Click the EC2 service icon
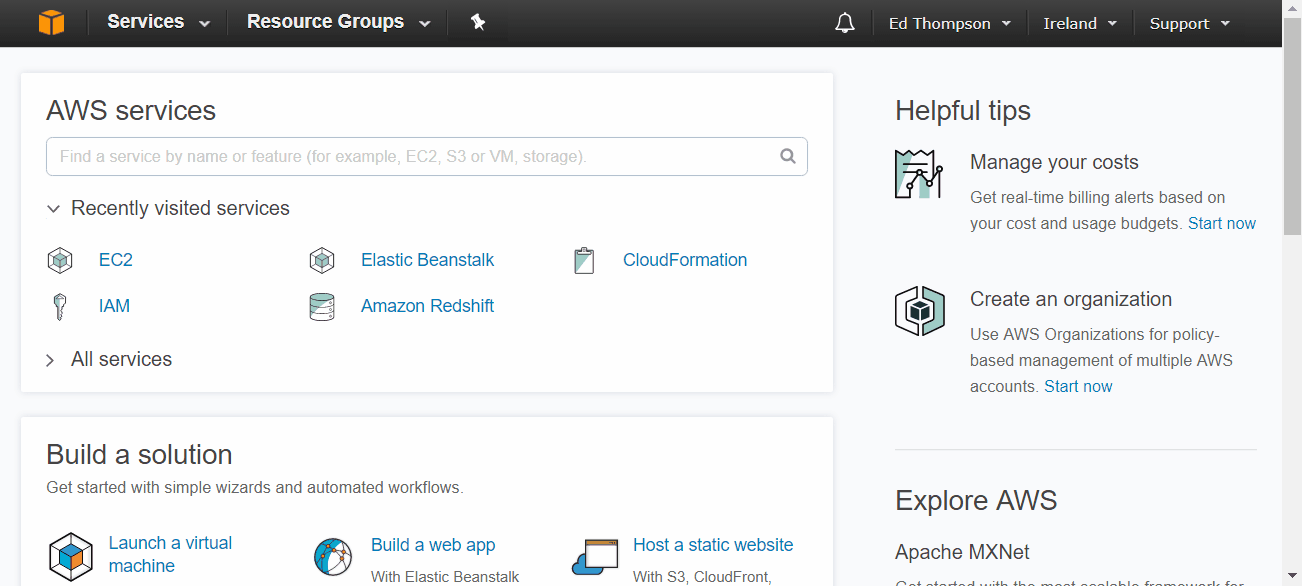 (60, 261)
